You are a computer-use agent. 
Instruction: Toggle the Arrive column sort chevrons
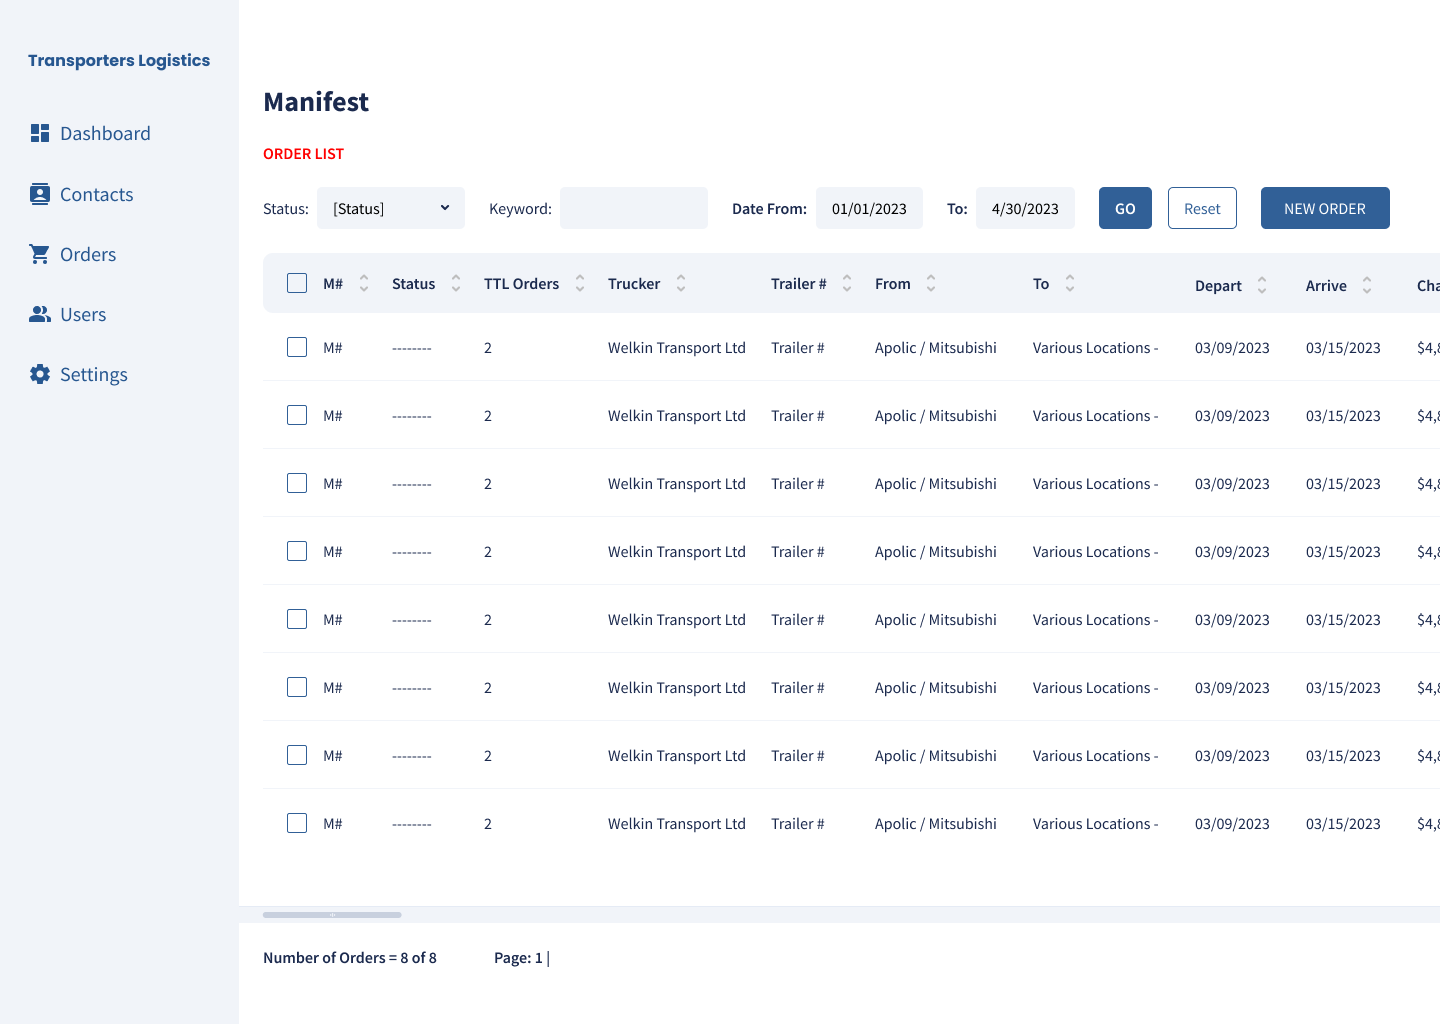pyautogui.click(x=1367, y=285)
